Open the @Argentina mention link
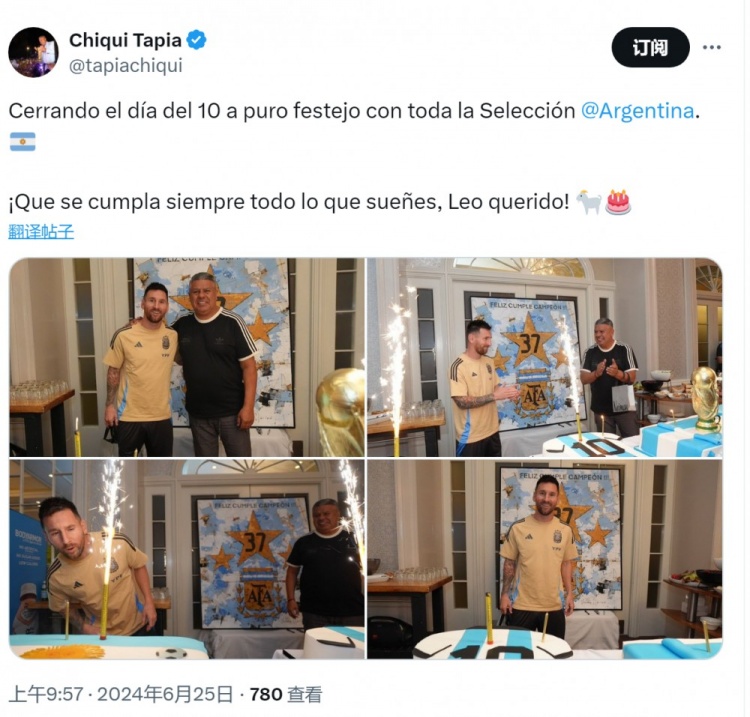The image size is (750, 717). pyautogui.click(x=638, y=111)
